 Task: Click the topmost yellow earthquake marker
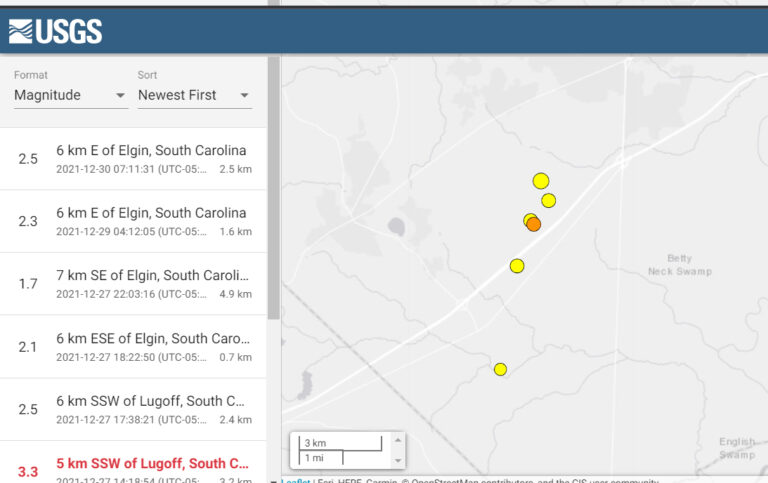tap(541, 181)
